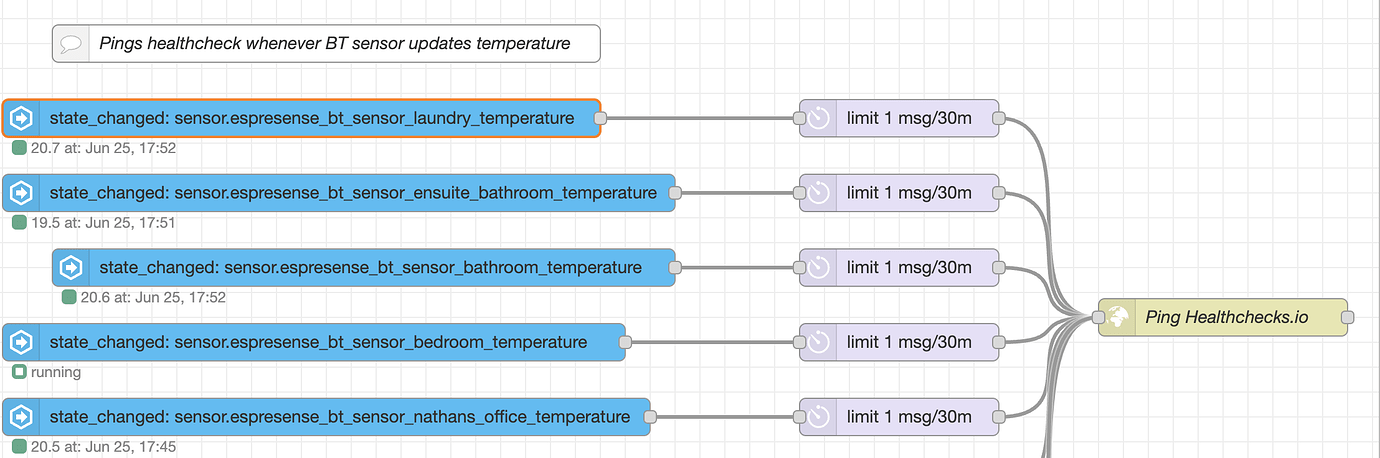
Task: Click the output port of the bedroom limit node
Action: (x=998, y=342)
